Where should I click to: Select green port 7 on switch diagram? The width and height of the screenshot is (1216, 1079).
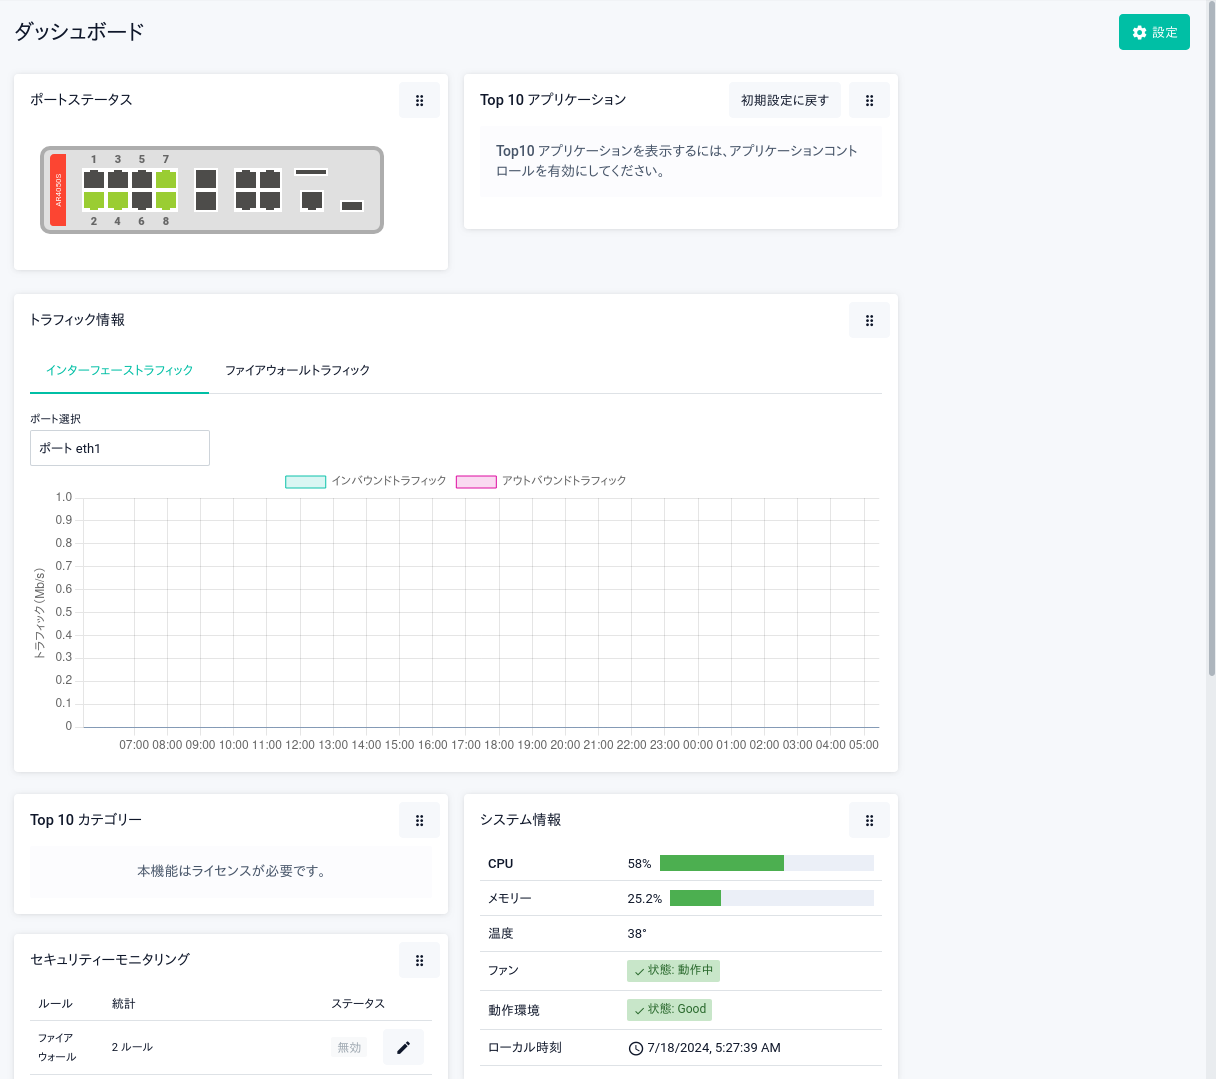point(166,180)
